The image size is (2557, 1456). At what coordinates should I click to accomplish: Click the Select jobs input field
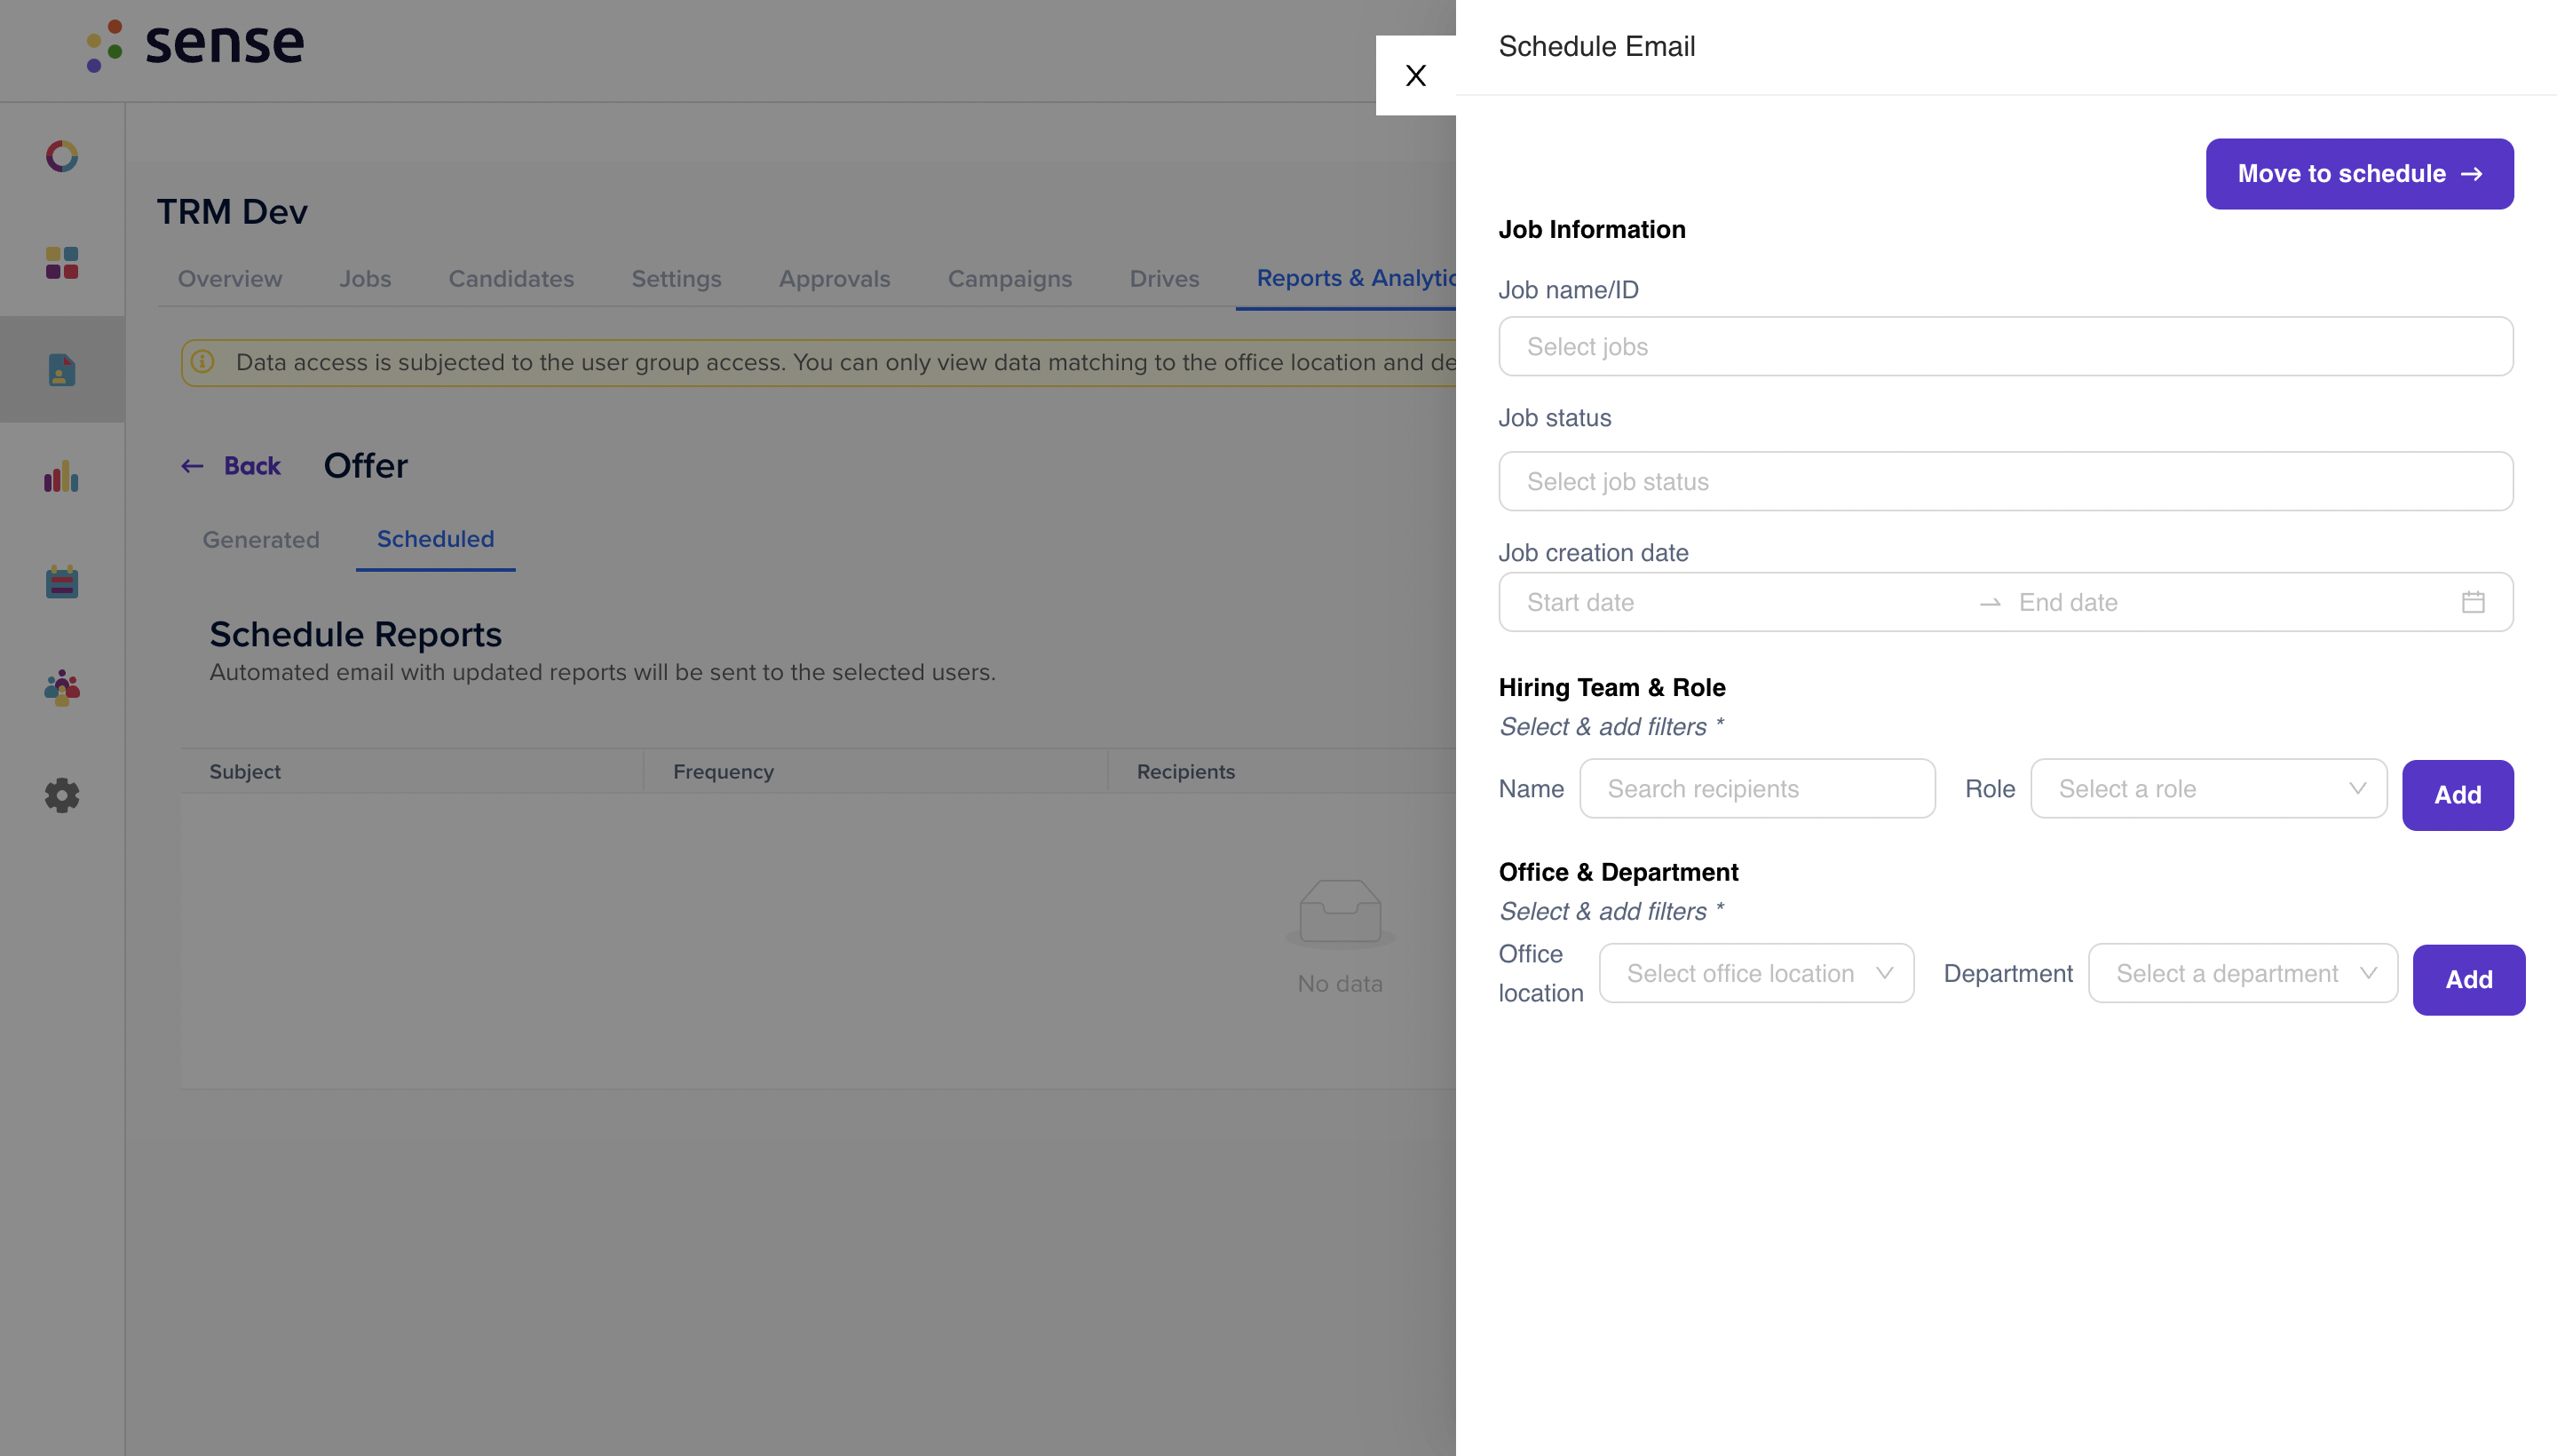[2005, 347]
